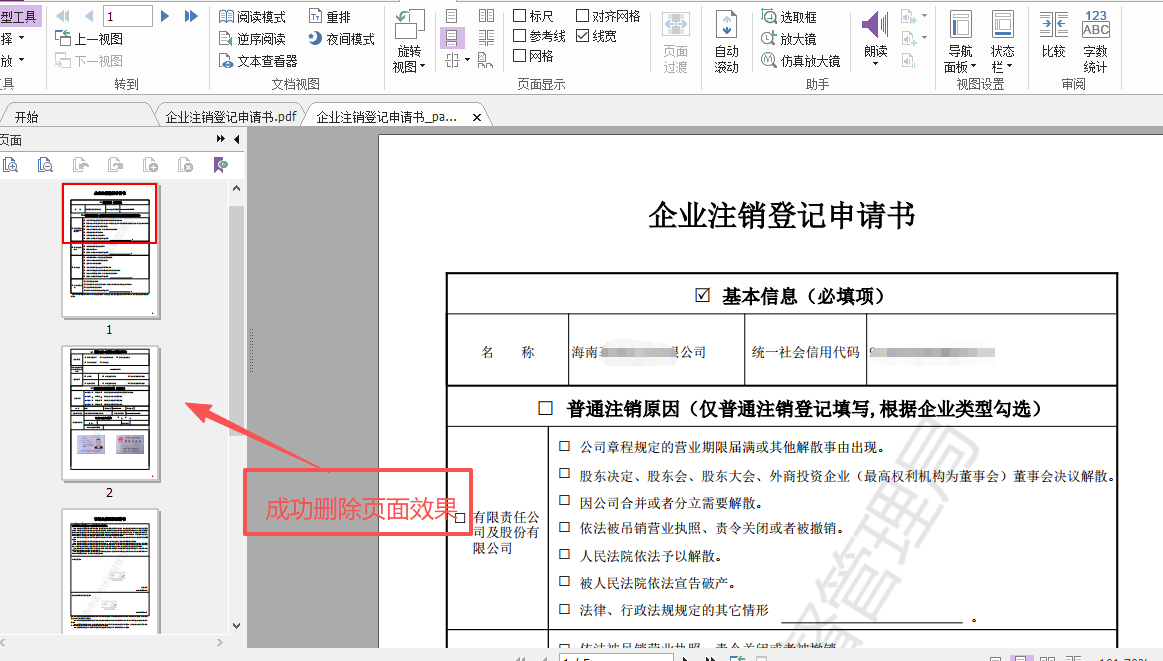Click 人民法院依法予以解散 text line
The width and height of the screenshot is (1163, 661).
[x=651, y=556]
